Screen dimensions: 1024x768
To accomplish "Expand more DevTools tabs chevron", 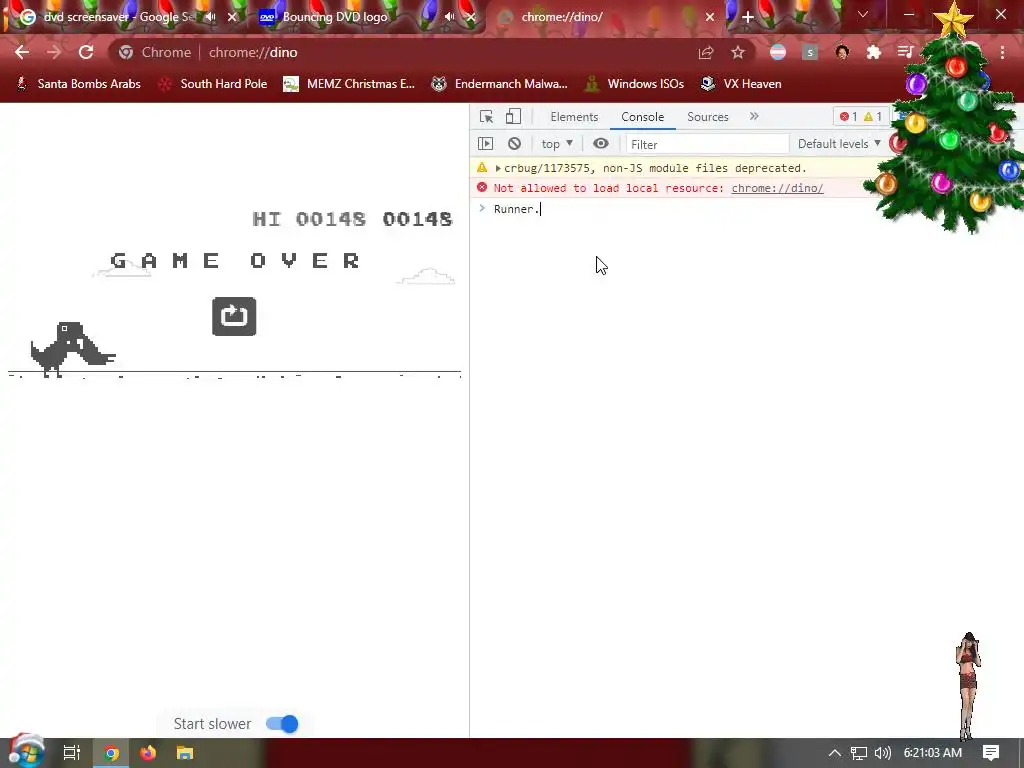I will pos(754,117).
